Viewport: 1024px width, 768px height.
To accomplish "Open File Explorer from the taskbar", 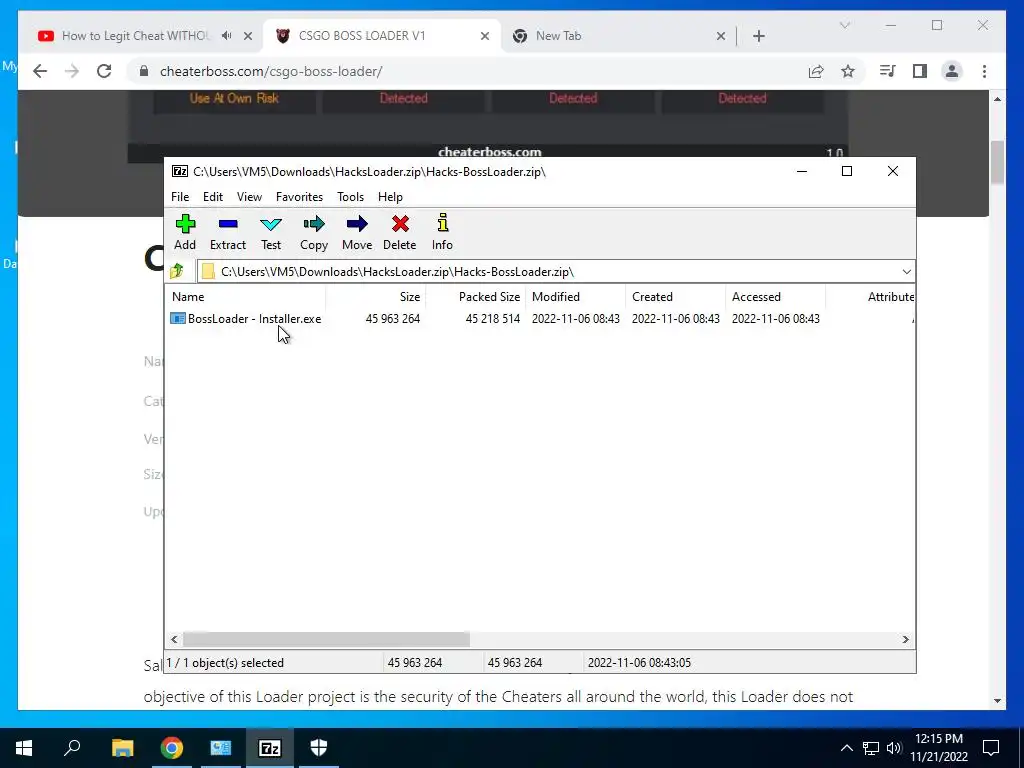I will (122, 748).
